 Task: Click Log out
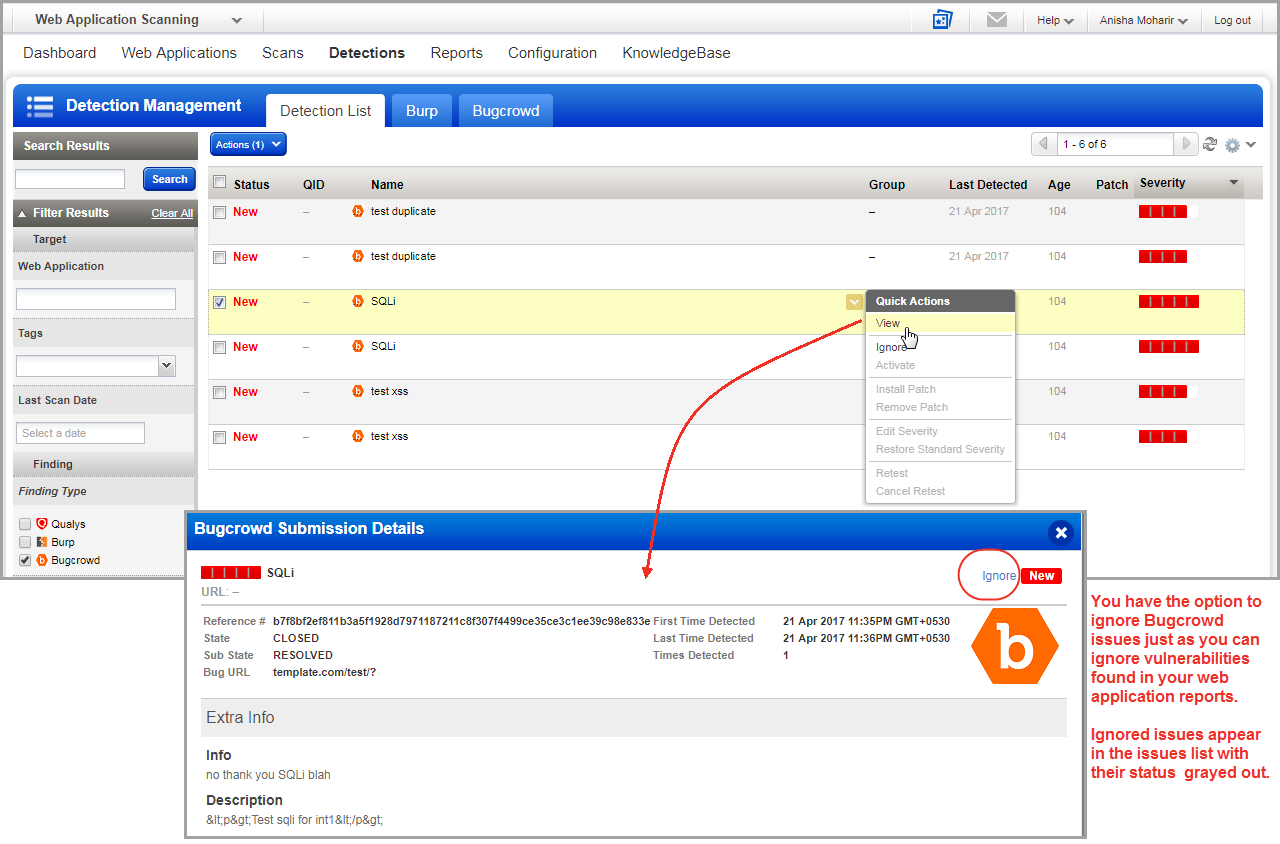coord(1232,20)
